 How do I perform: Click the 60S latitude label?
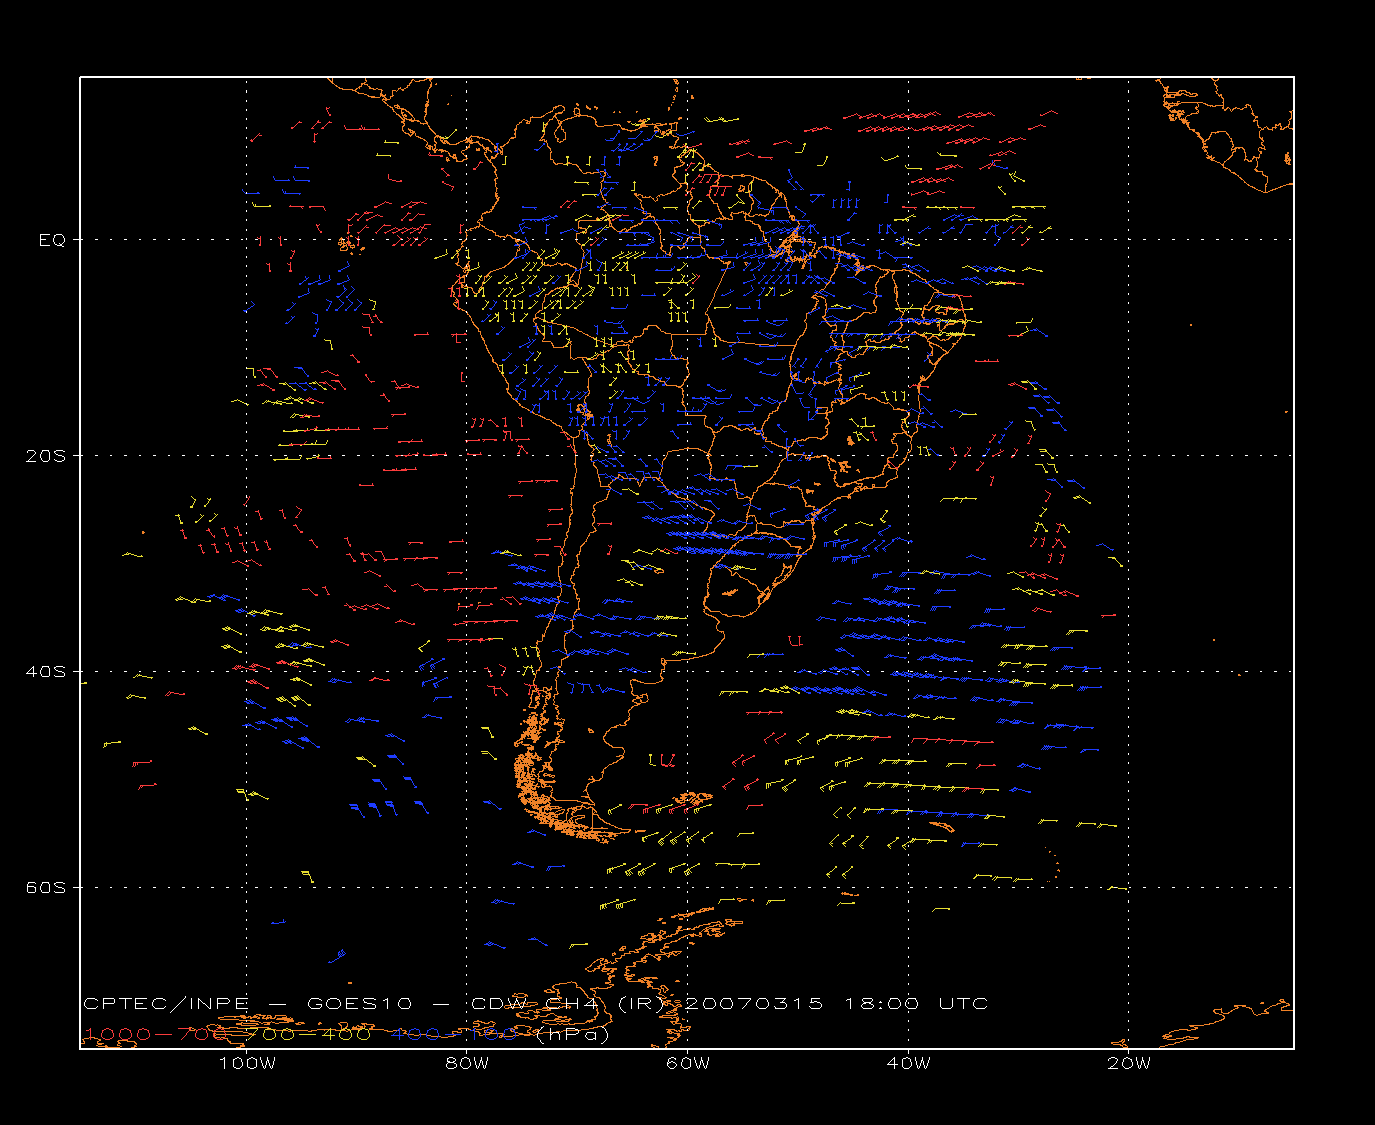click(x=45, y=888)
